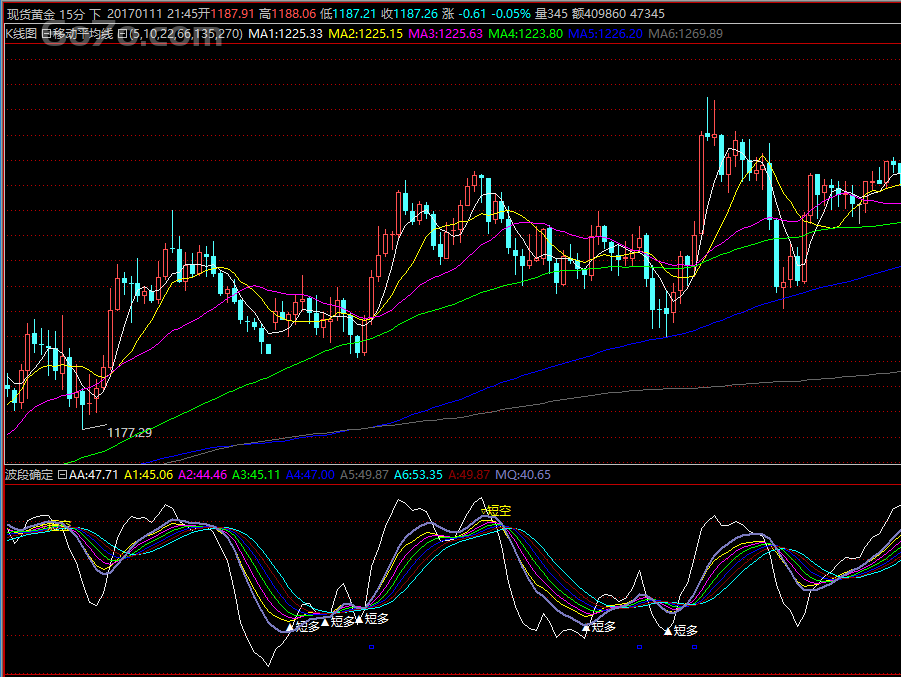Image resolution: width=901 pixels, height=677 pixels.
Task: Select the third 短多 triangle marker
Action: click(360, 619)
